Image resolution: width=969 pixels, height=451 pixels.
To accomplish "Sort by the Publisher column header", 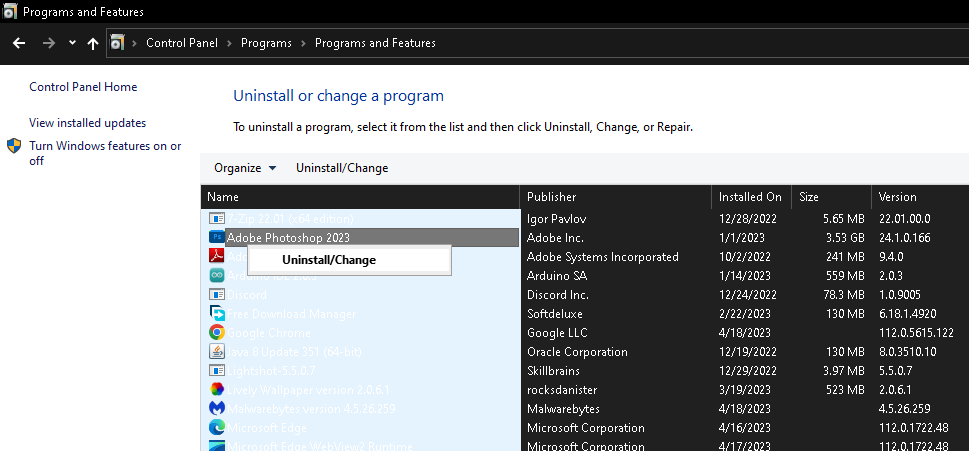I will click(616, 197).
